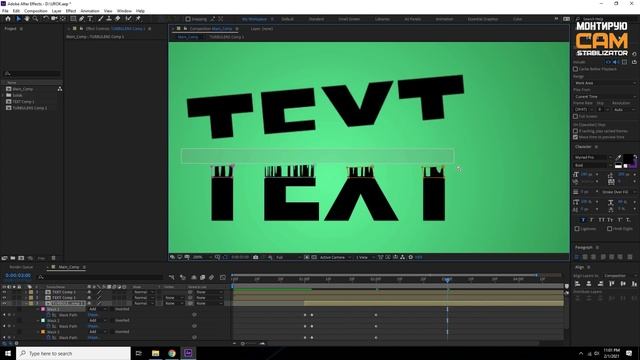Switch to TURBULENS Comp 1 viewer tab

[227, 37]
